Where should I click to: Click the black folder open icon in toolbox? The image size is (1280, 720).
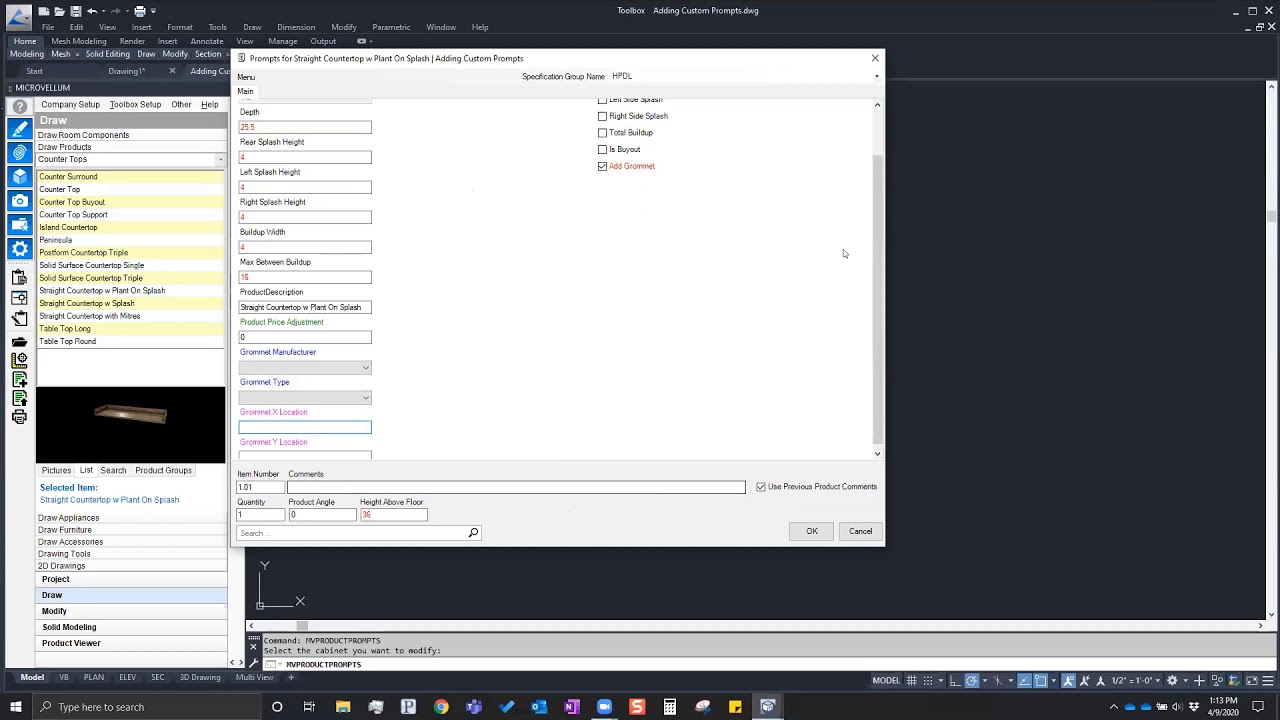point(19,342)
